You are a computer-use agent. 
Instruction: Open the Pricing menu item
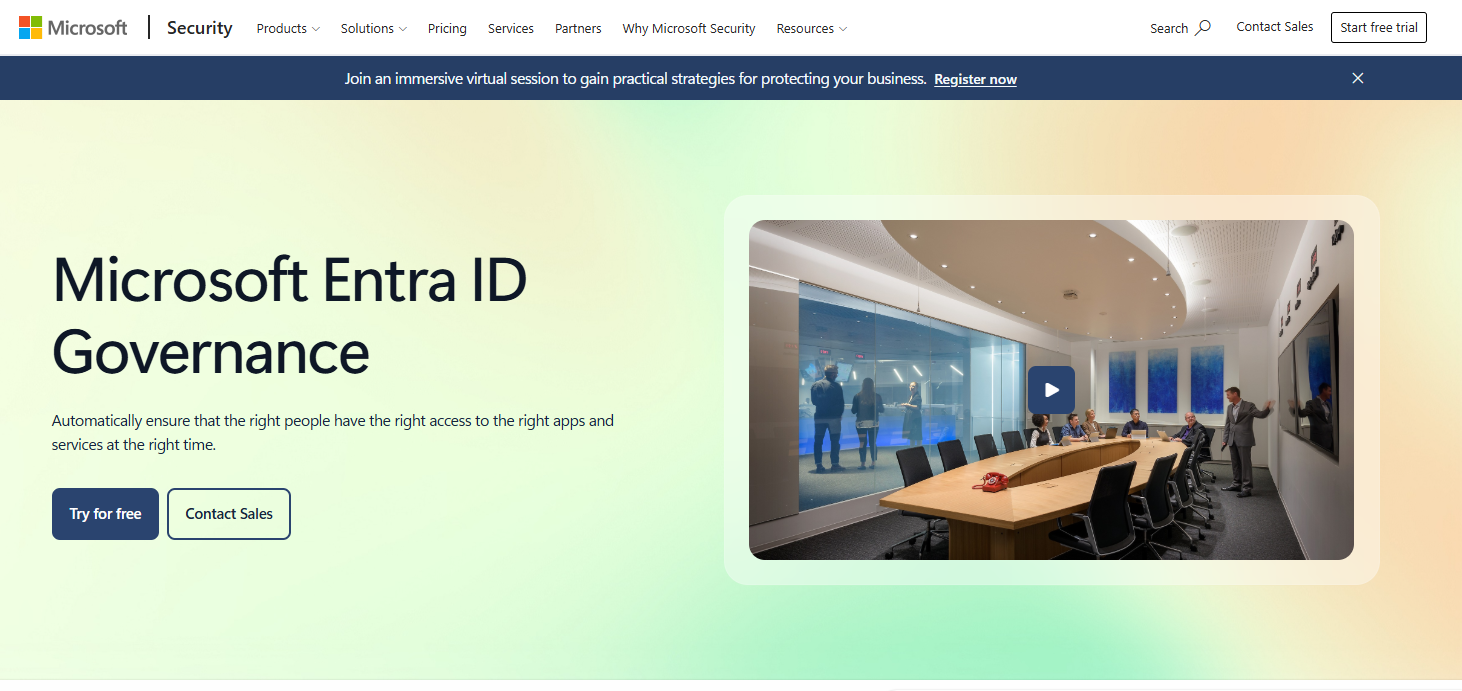447,28
